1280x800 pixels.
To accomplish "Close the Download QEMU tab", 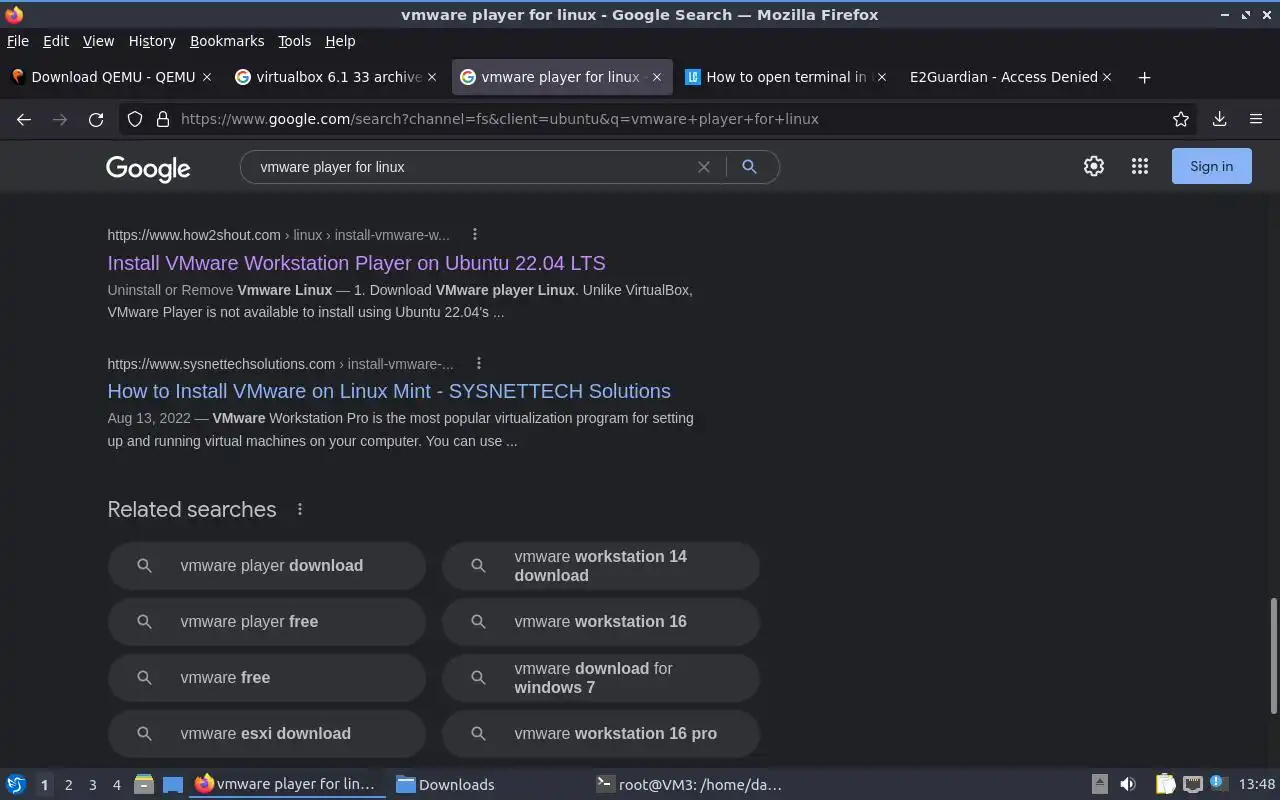I will (207, 77).
